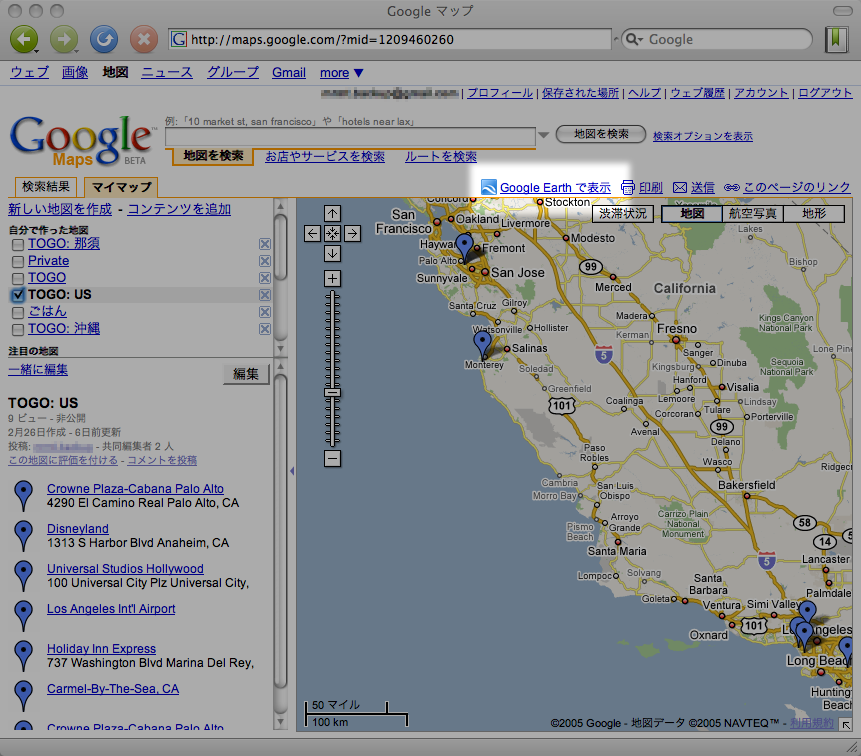
Task: Check the Private map checkbox
Action: tap(18, 261)
